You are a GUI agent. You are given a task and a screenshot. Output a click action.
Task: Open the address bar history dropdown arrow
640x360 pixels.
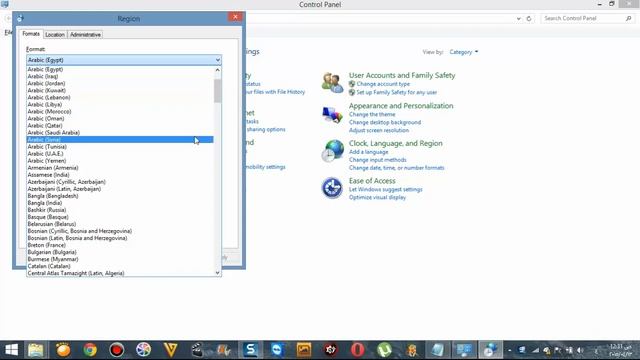click(x=518, y=18)
